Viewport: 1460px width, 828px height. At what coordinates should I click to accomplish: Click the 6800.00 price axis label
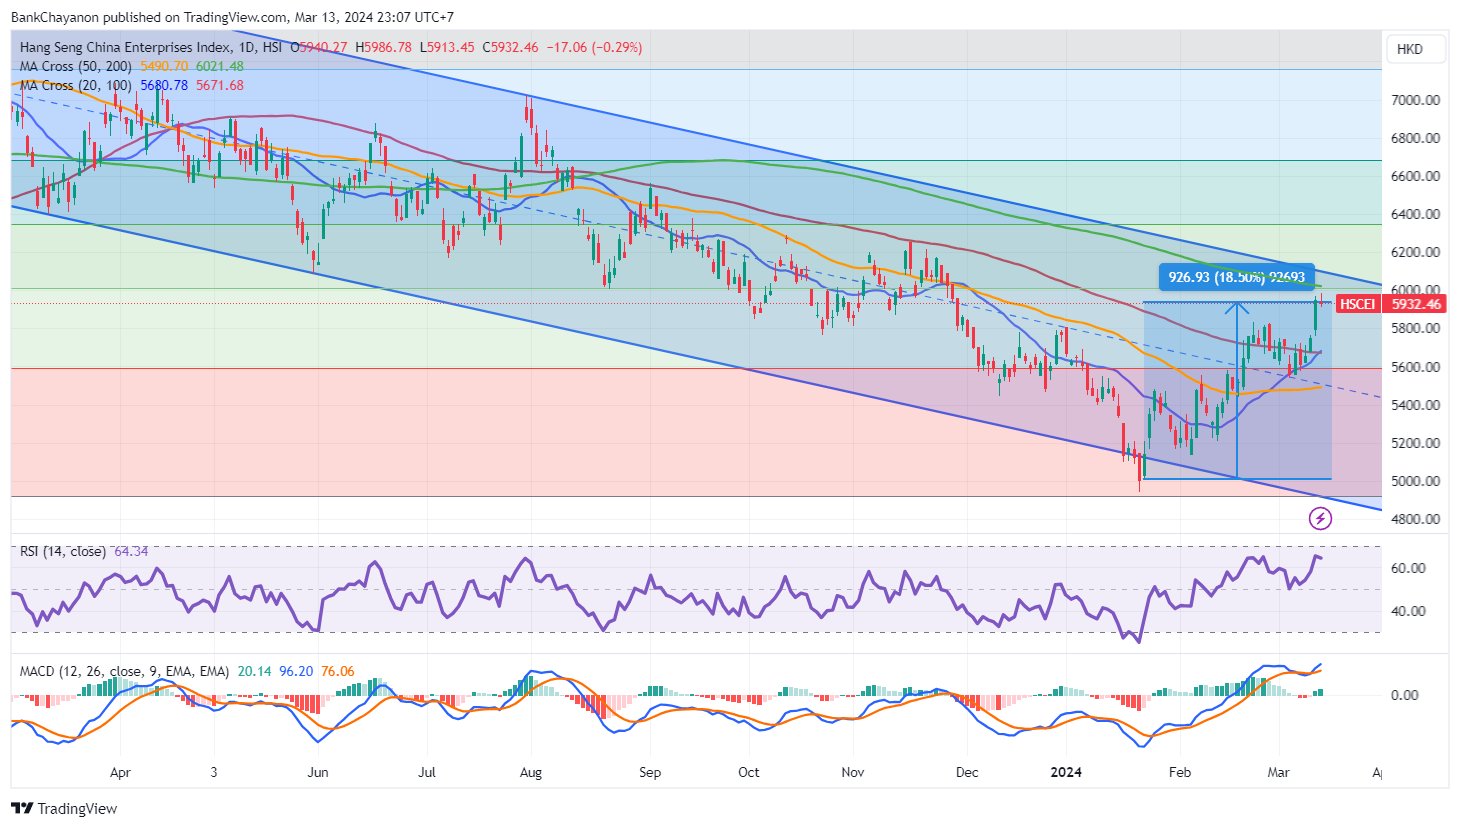(x=1415, y=138)
